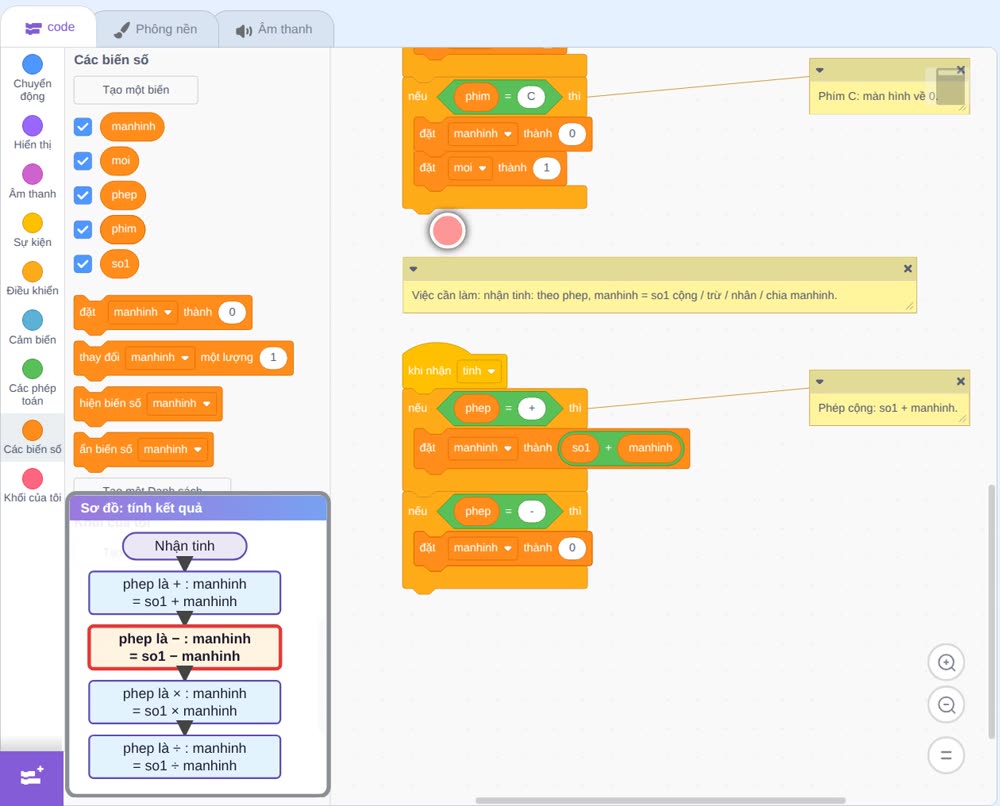Toggle the manhinh variable checkbox
1000x806 pixels.
pos(83,126)
